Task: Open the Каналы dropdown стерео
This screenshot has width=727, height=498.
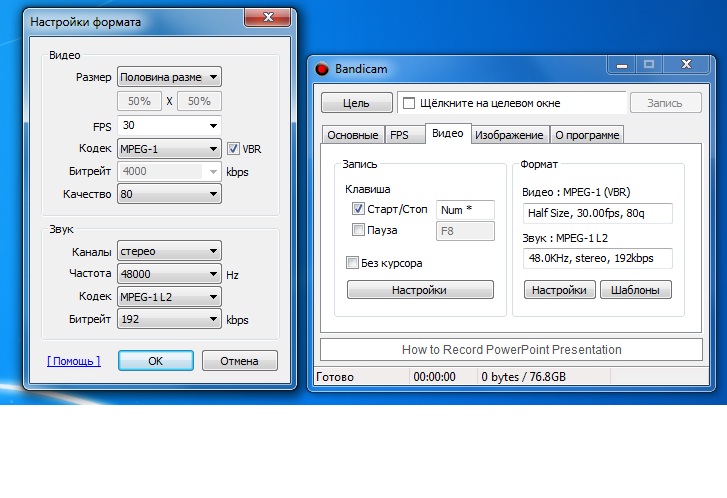Action: 169,251
